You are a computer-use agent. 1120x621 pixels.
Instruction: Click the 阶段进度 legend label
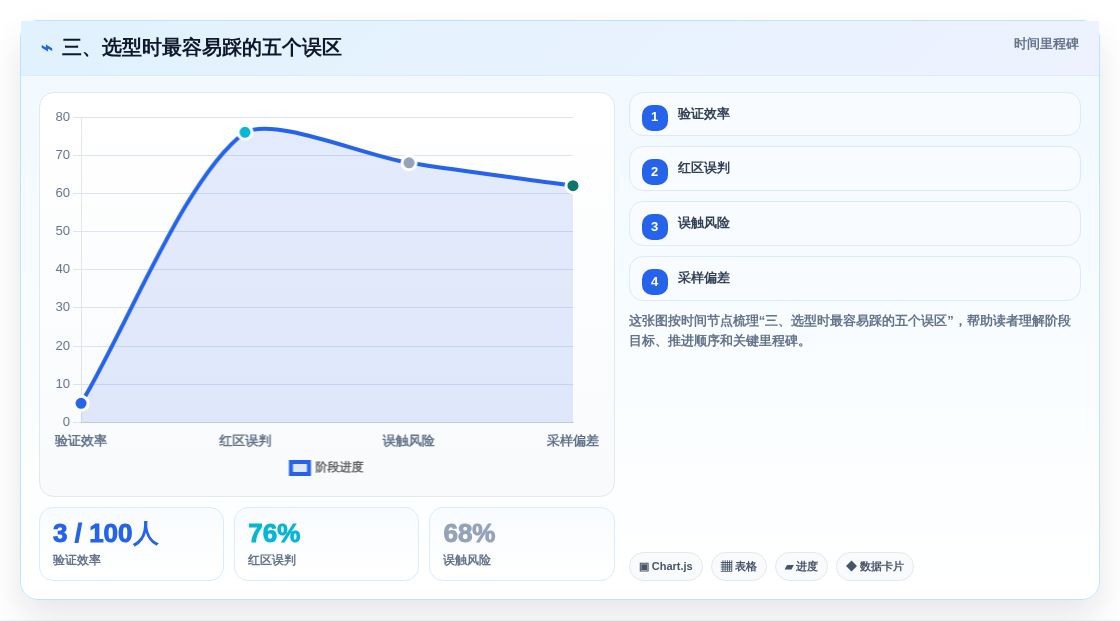point(339,467)
